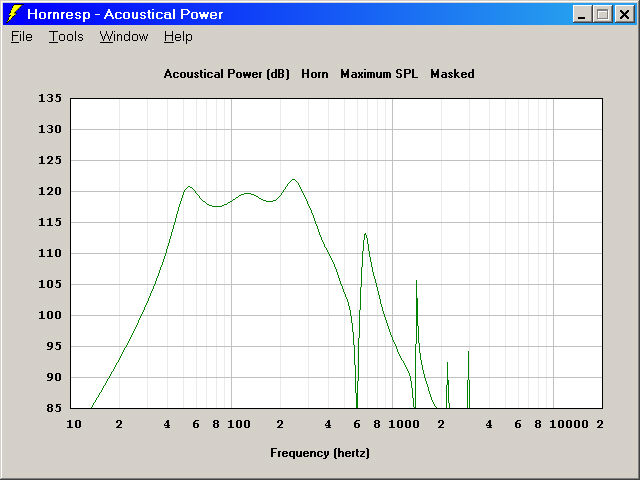Open the Help menu

pyautogui.click(x=178, y=37)
